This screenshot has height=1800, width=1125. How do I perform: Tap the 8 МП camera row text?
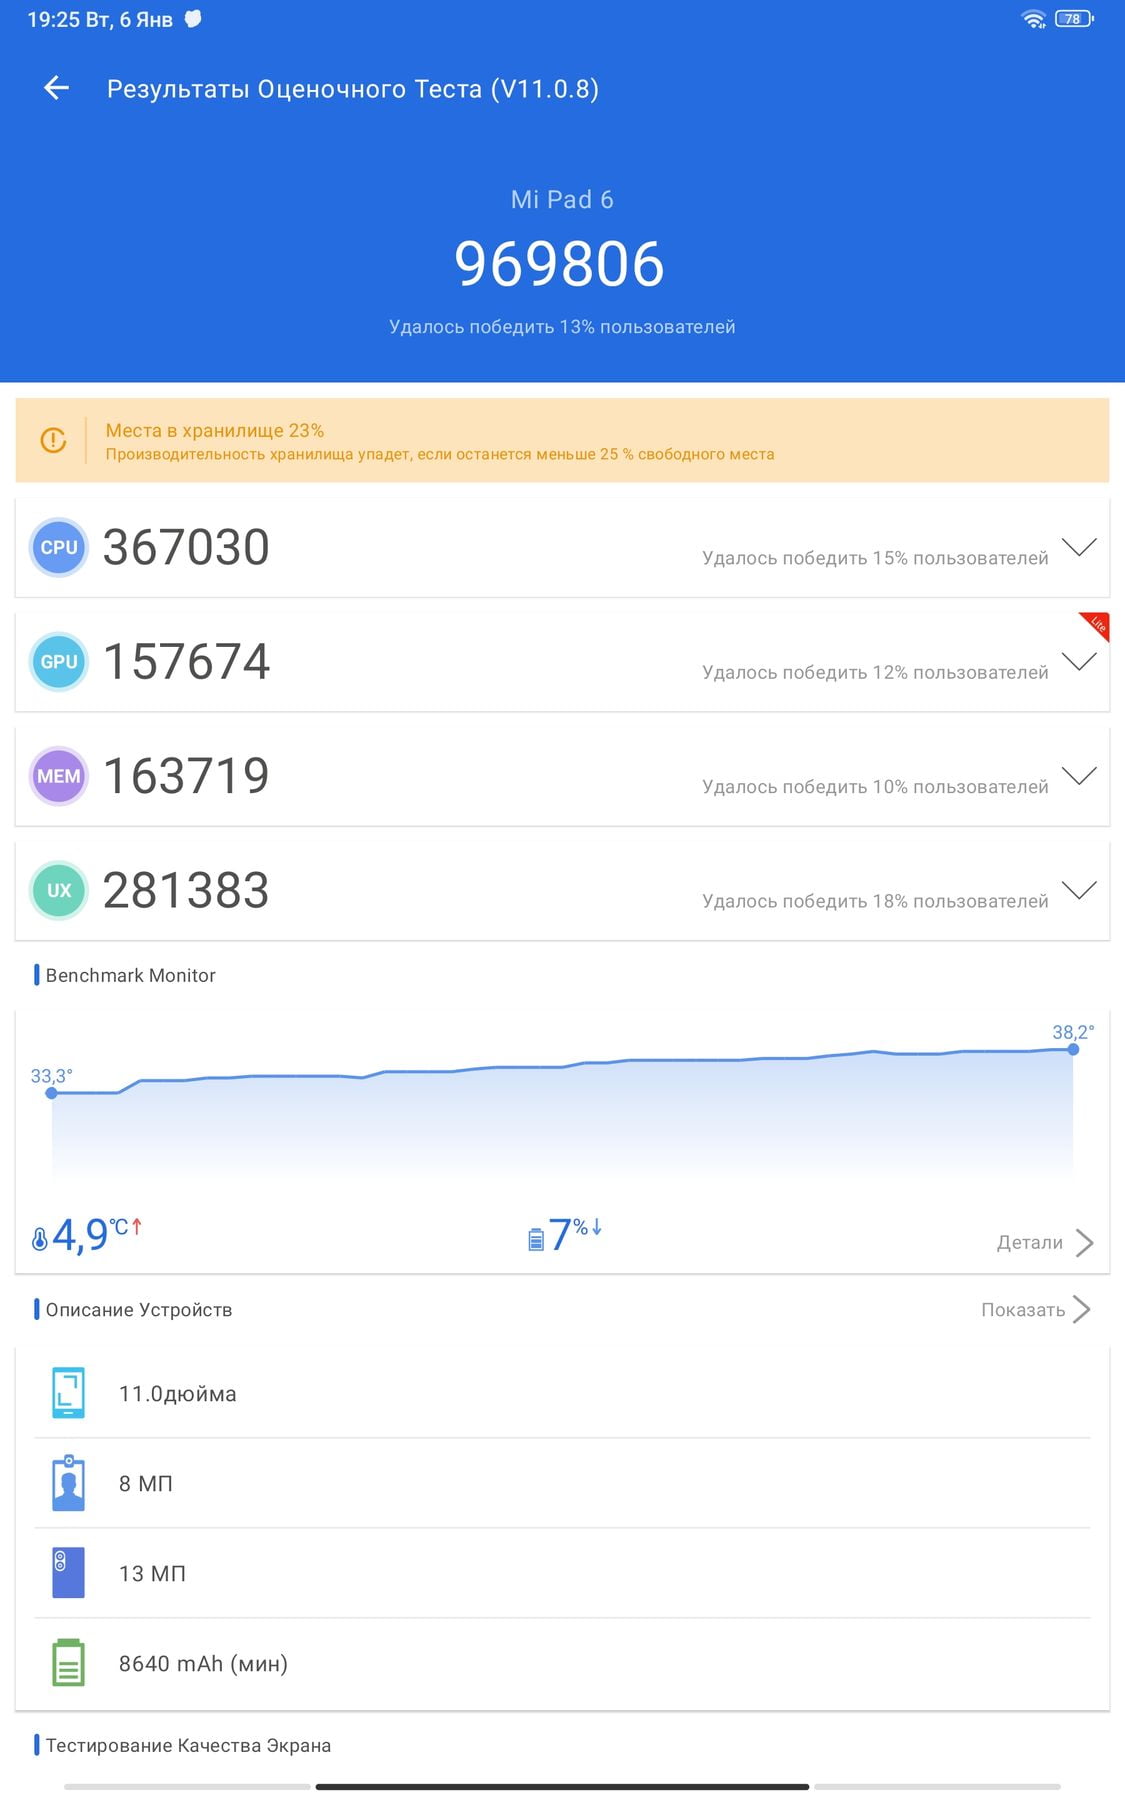[146, 1484]
